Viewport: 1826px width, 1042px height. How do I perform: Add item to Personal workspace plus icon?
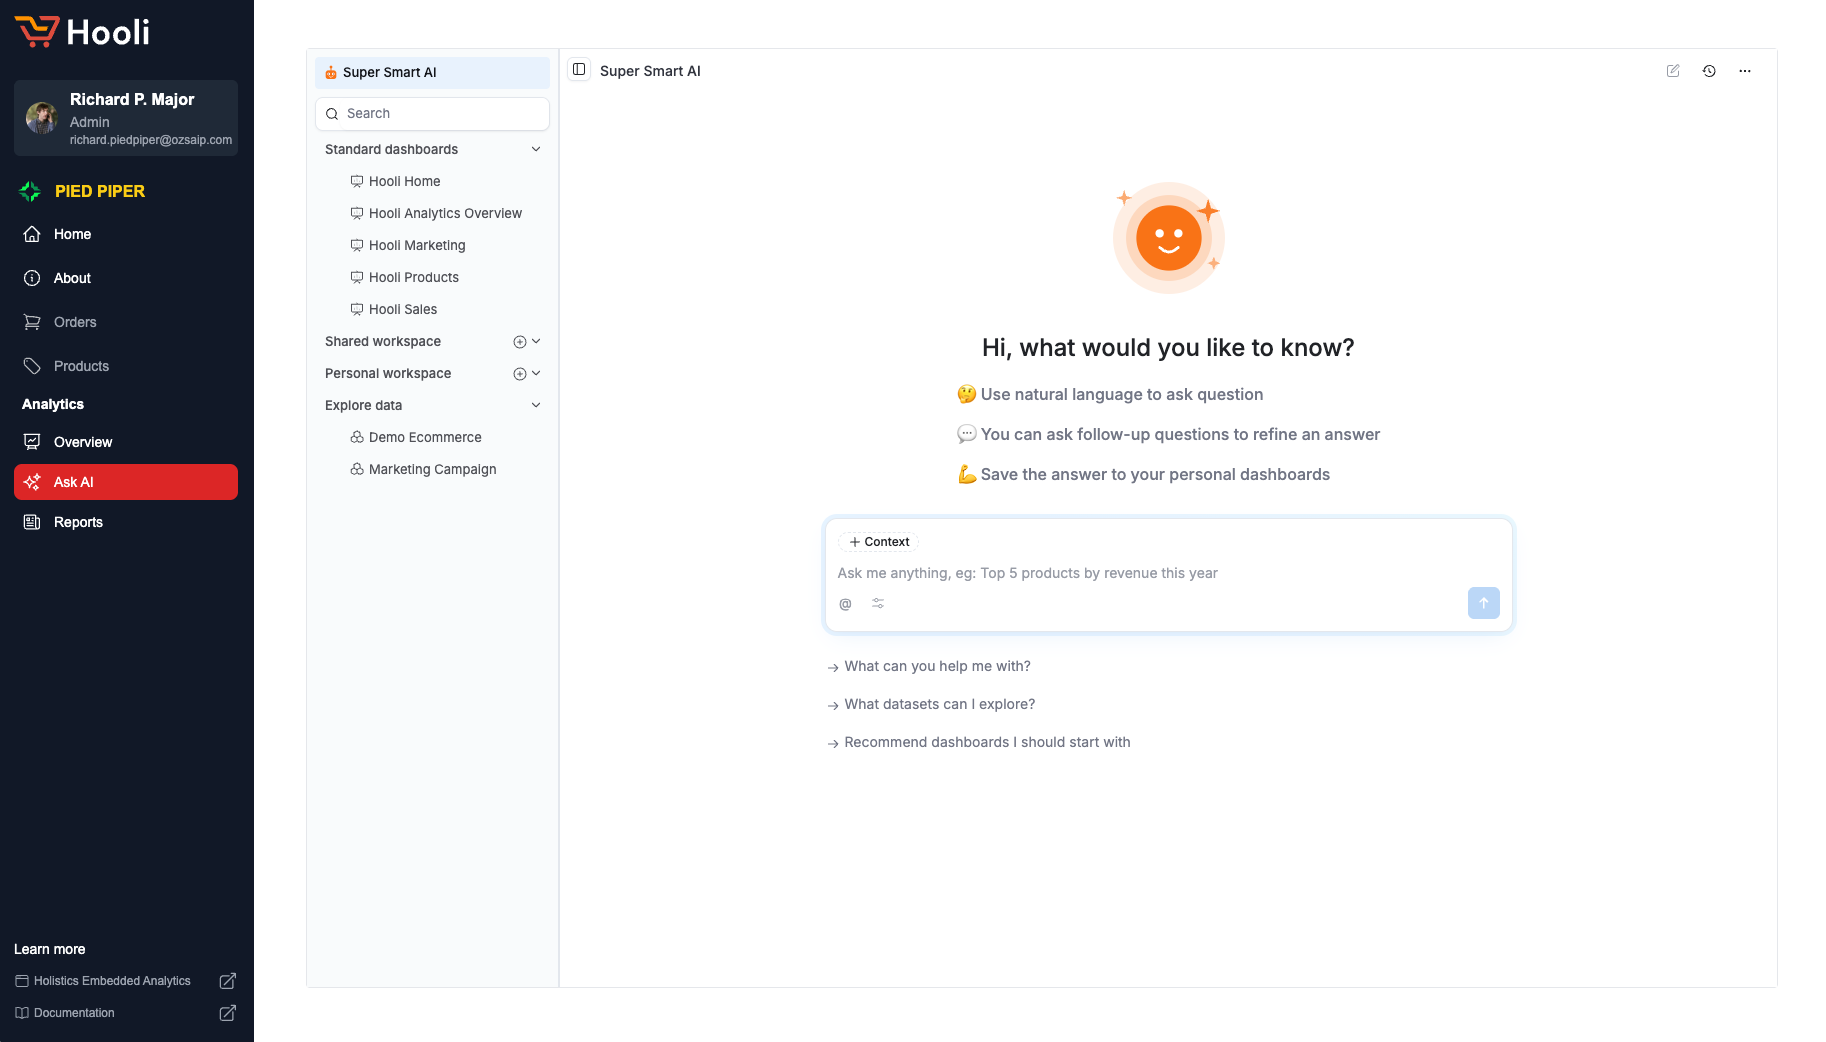pos(520,374)
